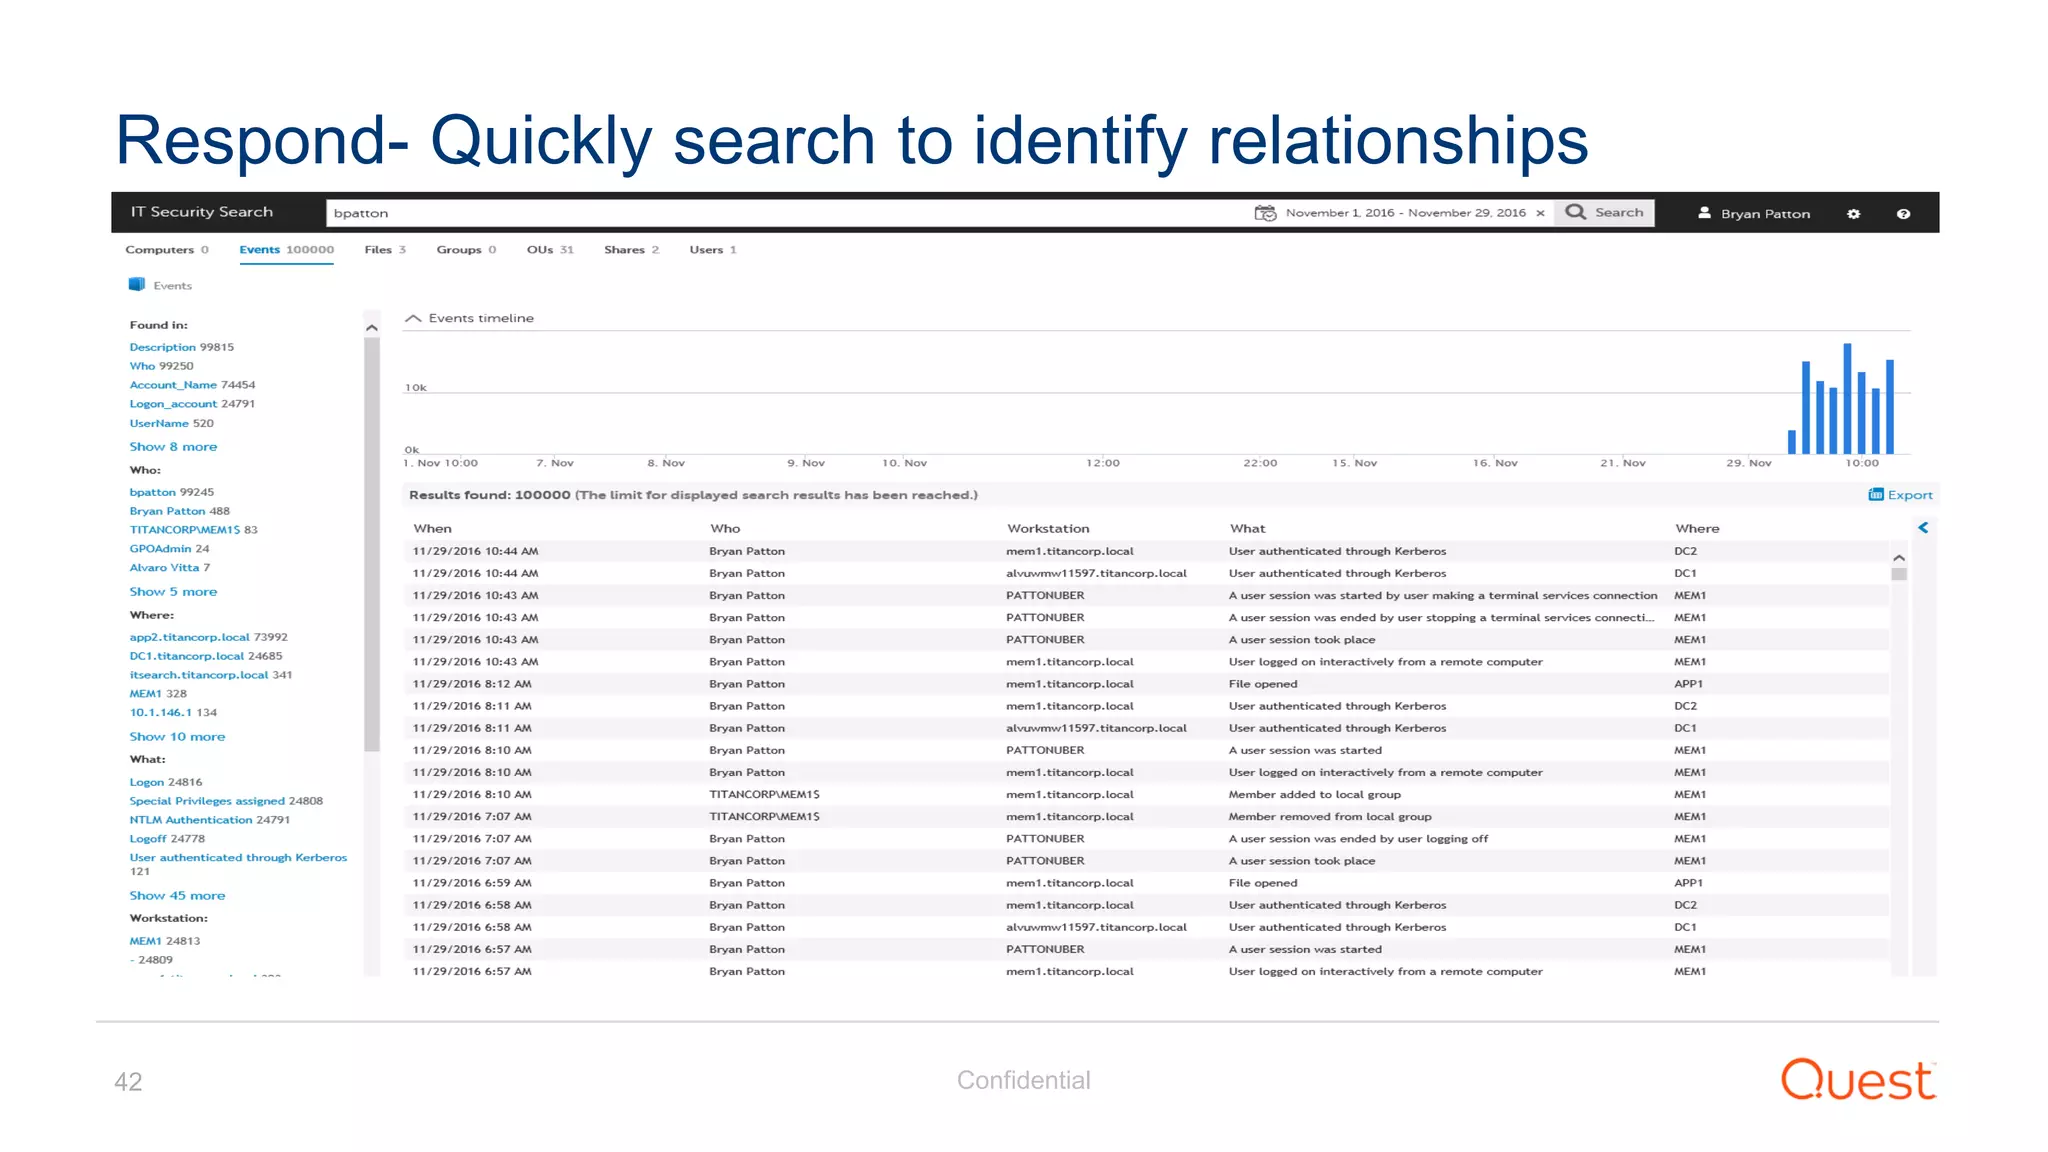Open the OUs tab

click(x=550, y=250)
